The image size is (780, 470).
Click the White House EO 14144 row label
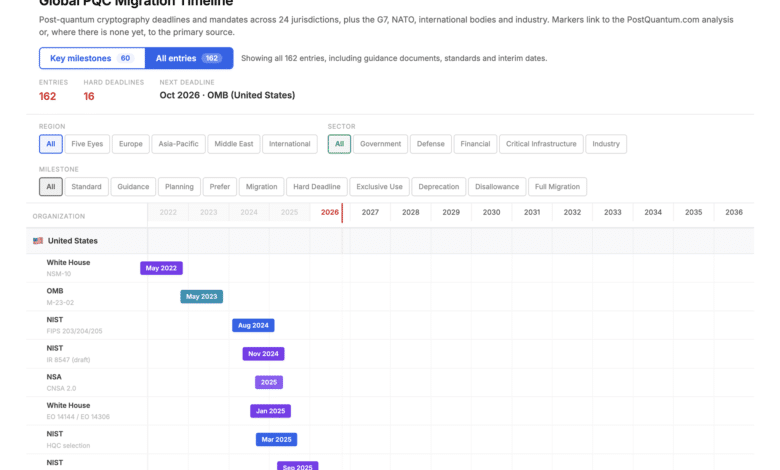click(78, 411)
